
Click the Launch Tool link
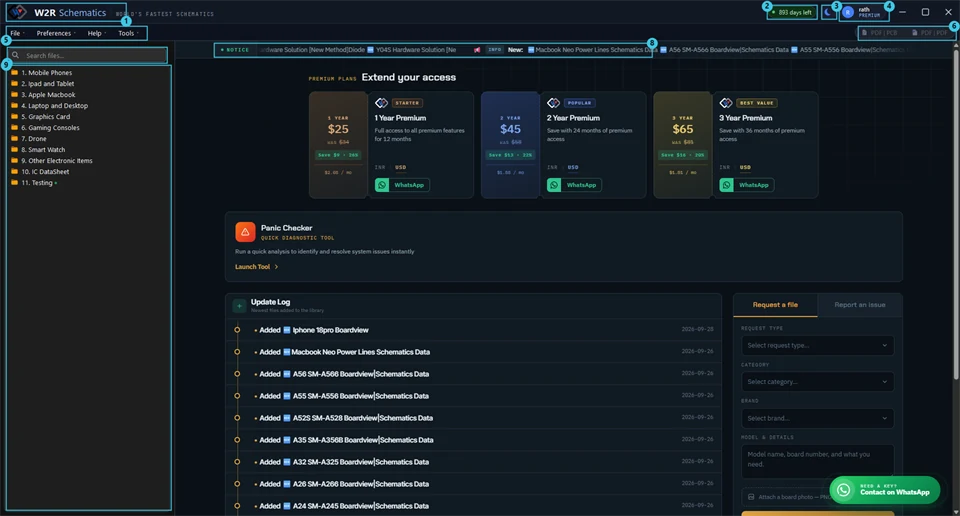257,267
